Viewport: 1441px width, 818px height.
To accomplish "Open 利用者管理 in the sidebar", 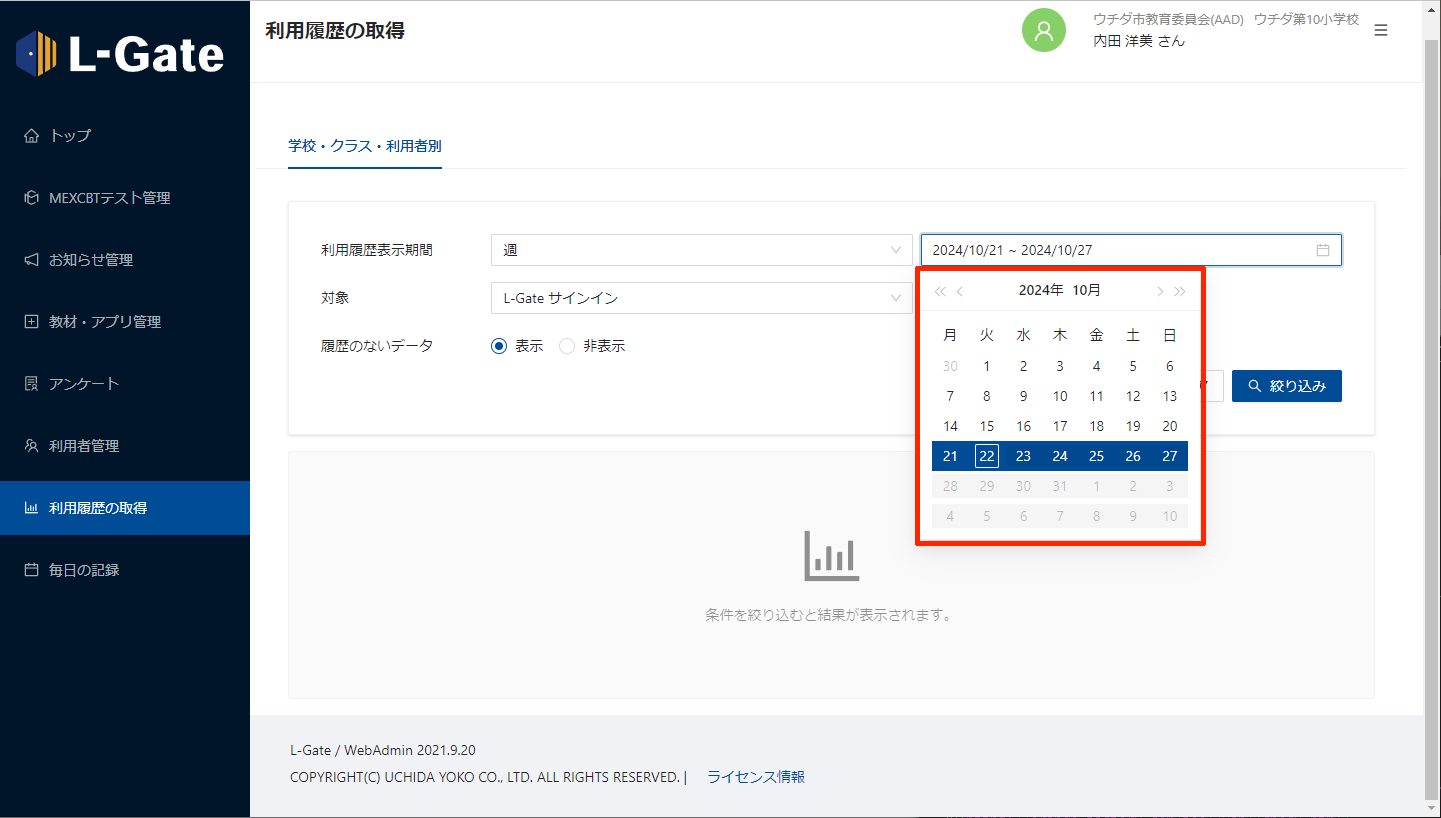I will click(x=84, y=446).
